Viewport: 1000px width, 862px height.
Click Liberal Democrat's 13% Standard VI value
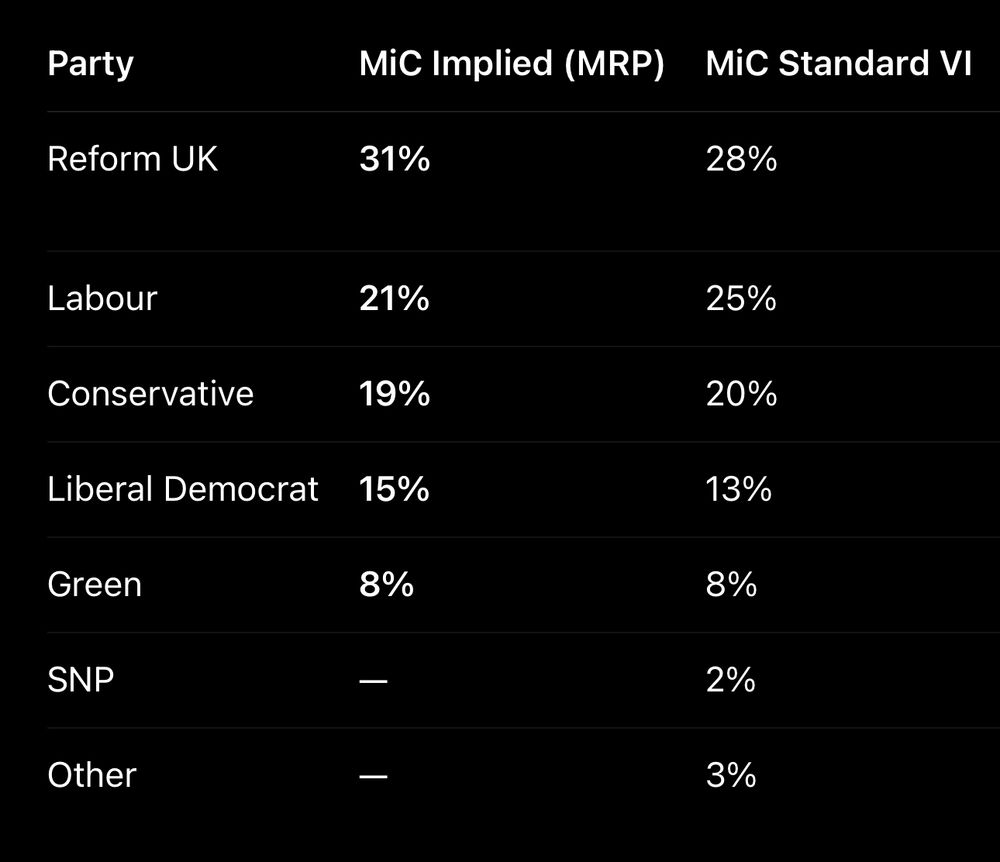[x=738, y=489]
